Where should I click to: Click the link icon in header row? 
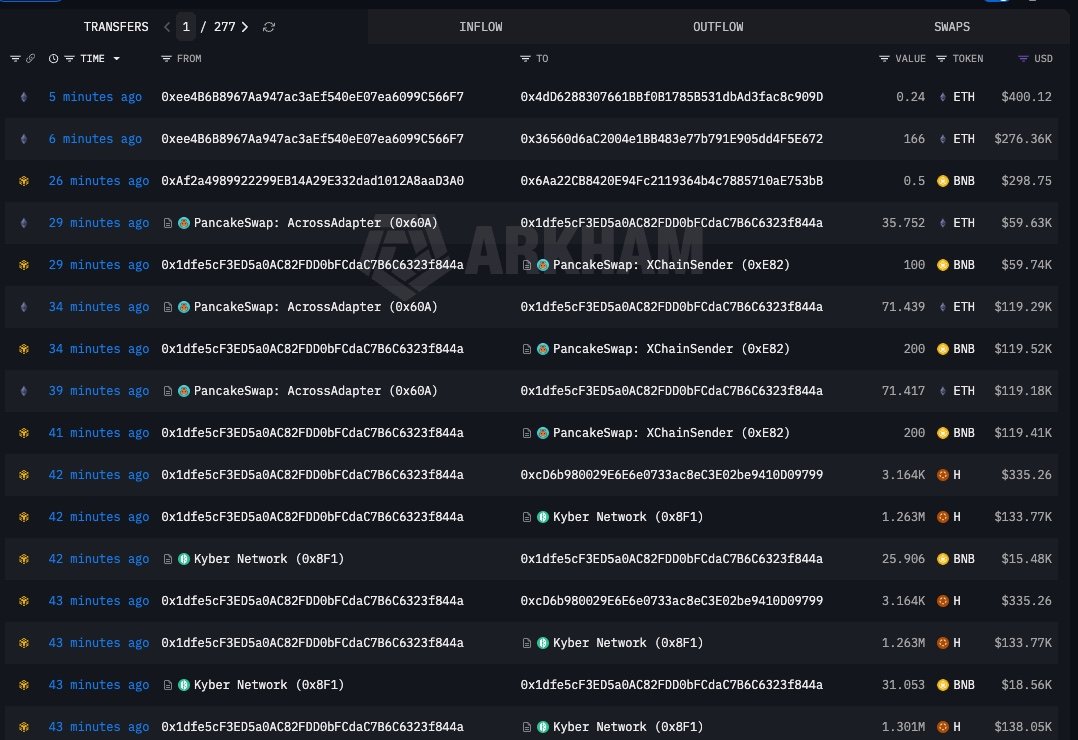[30, 58]
